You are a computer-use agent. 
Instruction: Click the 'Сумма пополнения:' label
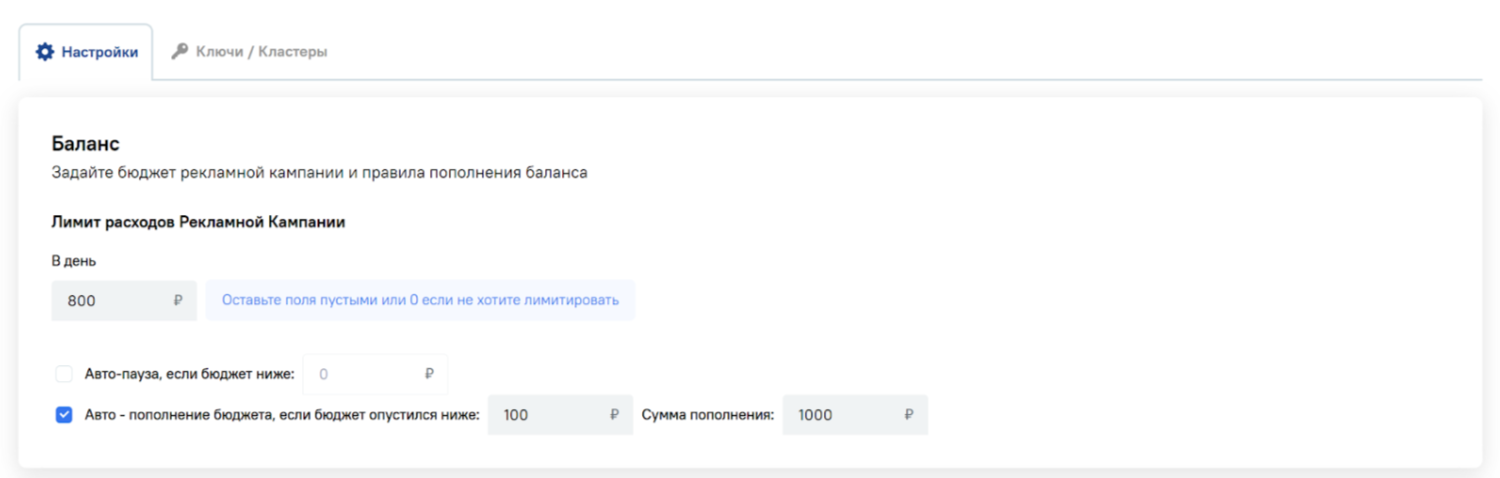(708, 415)
